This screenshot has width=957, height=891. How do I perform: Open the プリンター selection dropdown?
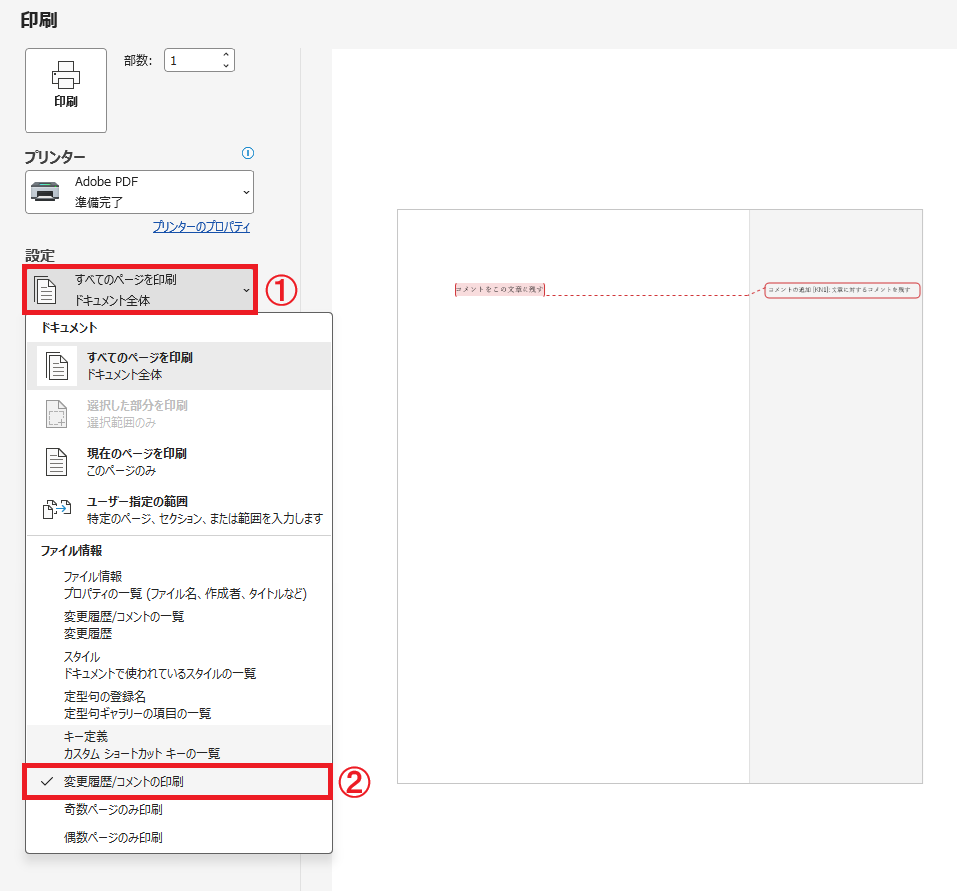point(245,191)
